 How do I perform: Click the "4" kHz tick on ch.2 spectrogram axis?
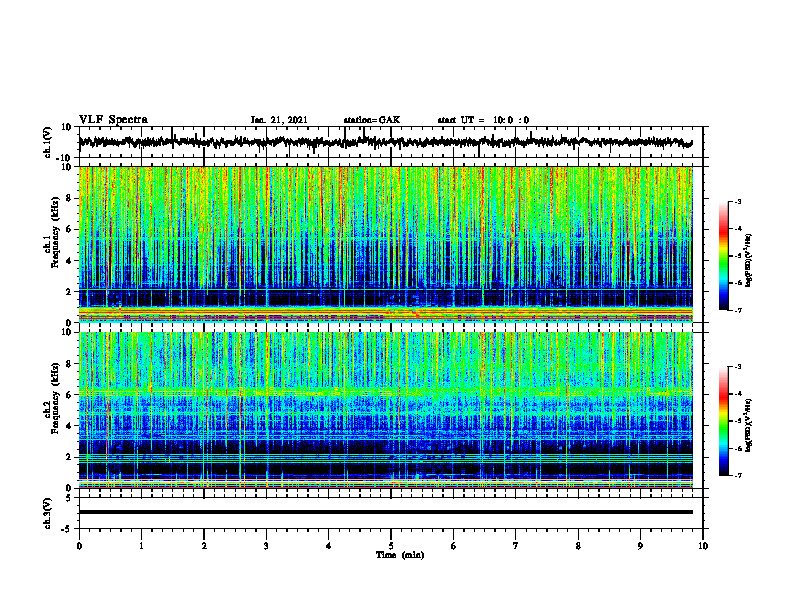(x=70, y=426)
